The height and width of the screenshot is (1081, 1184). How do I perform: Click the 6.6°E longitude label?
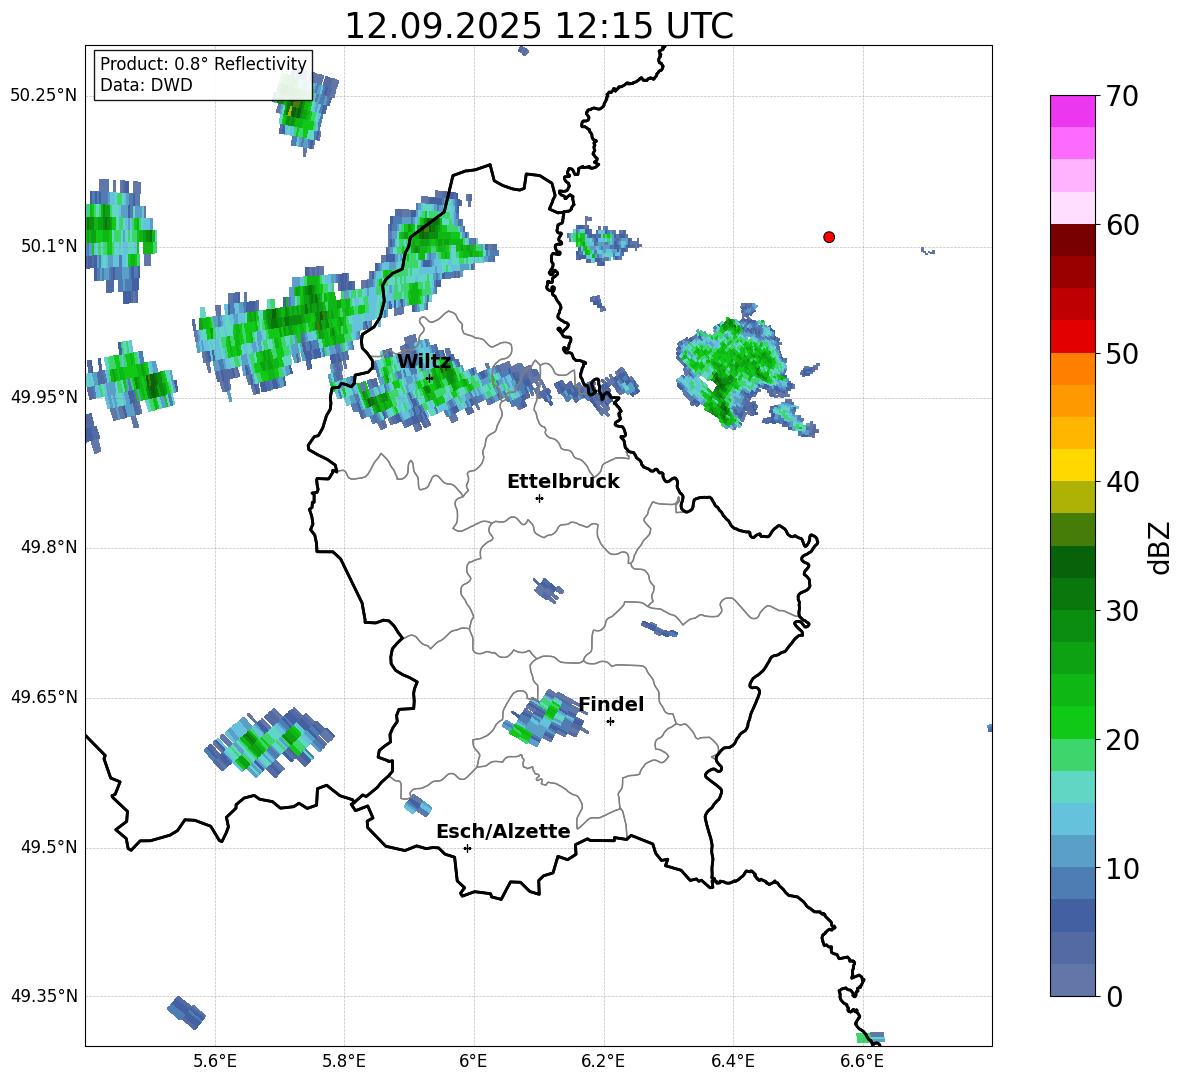862,1061
